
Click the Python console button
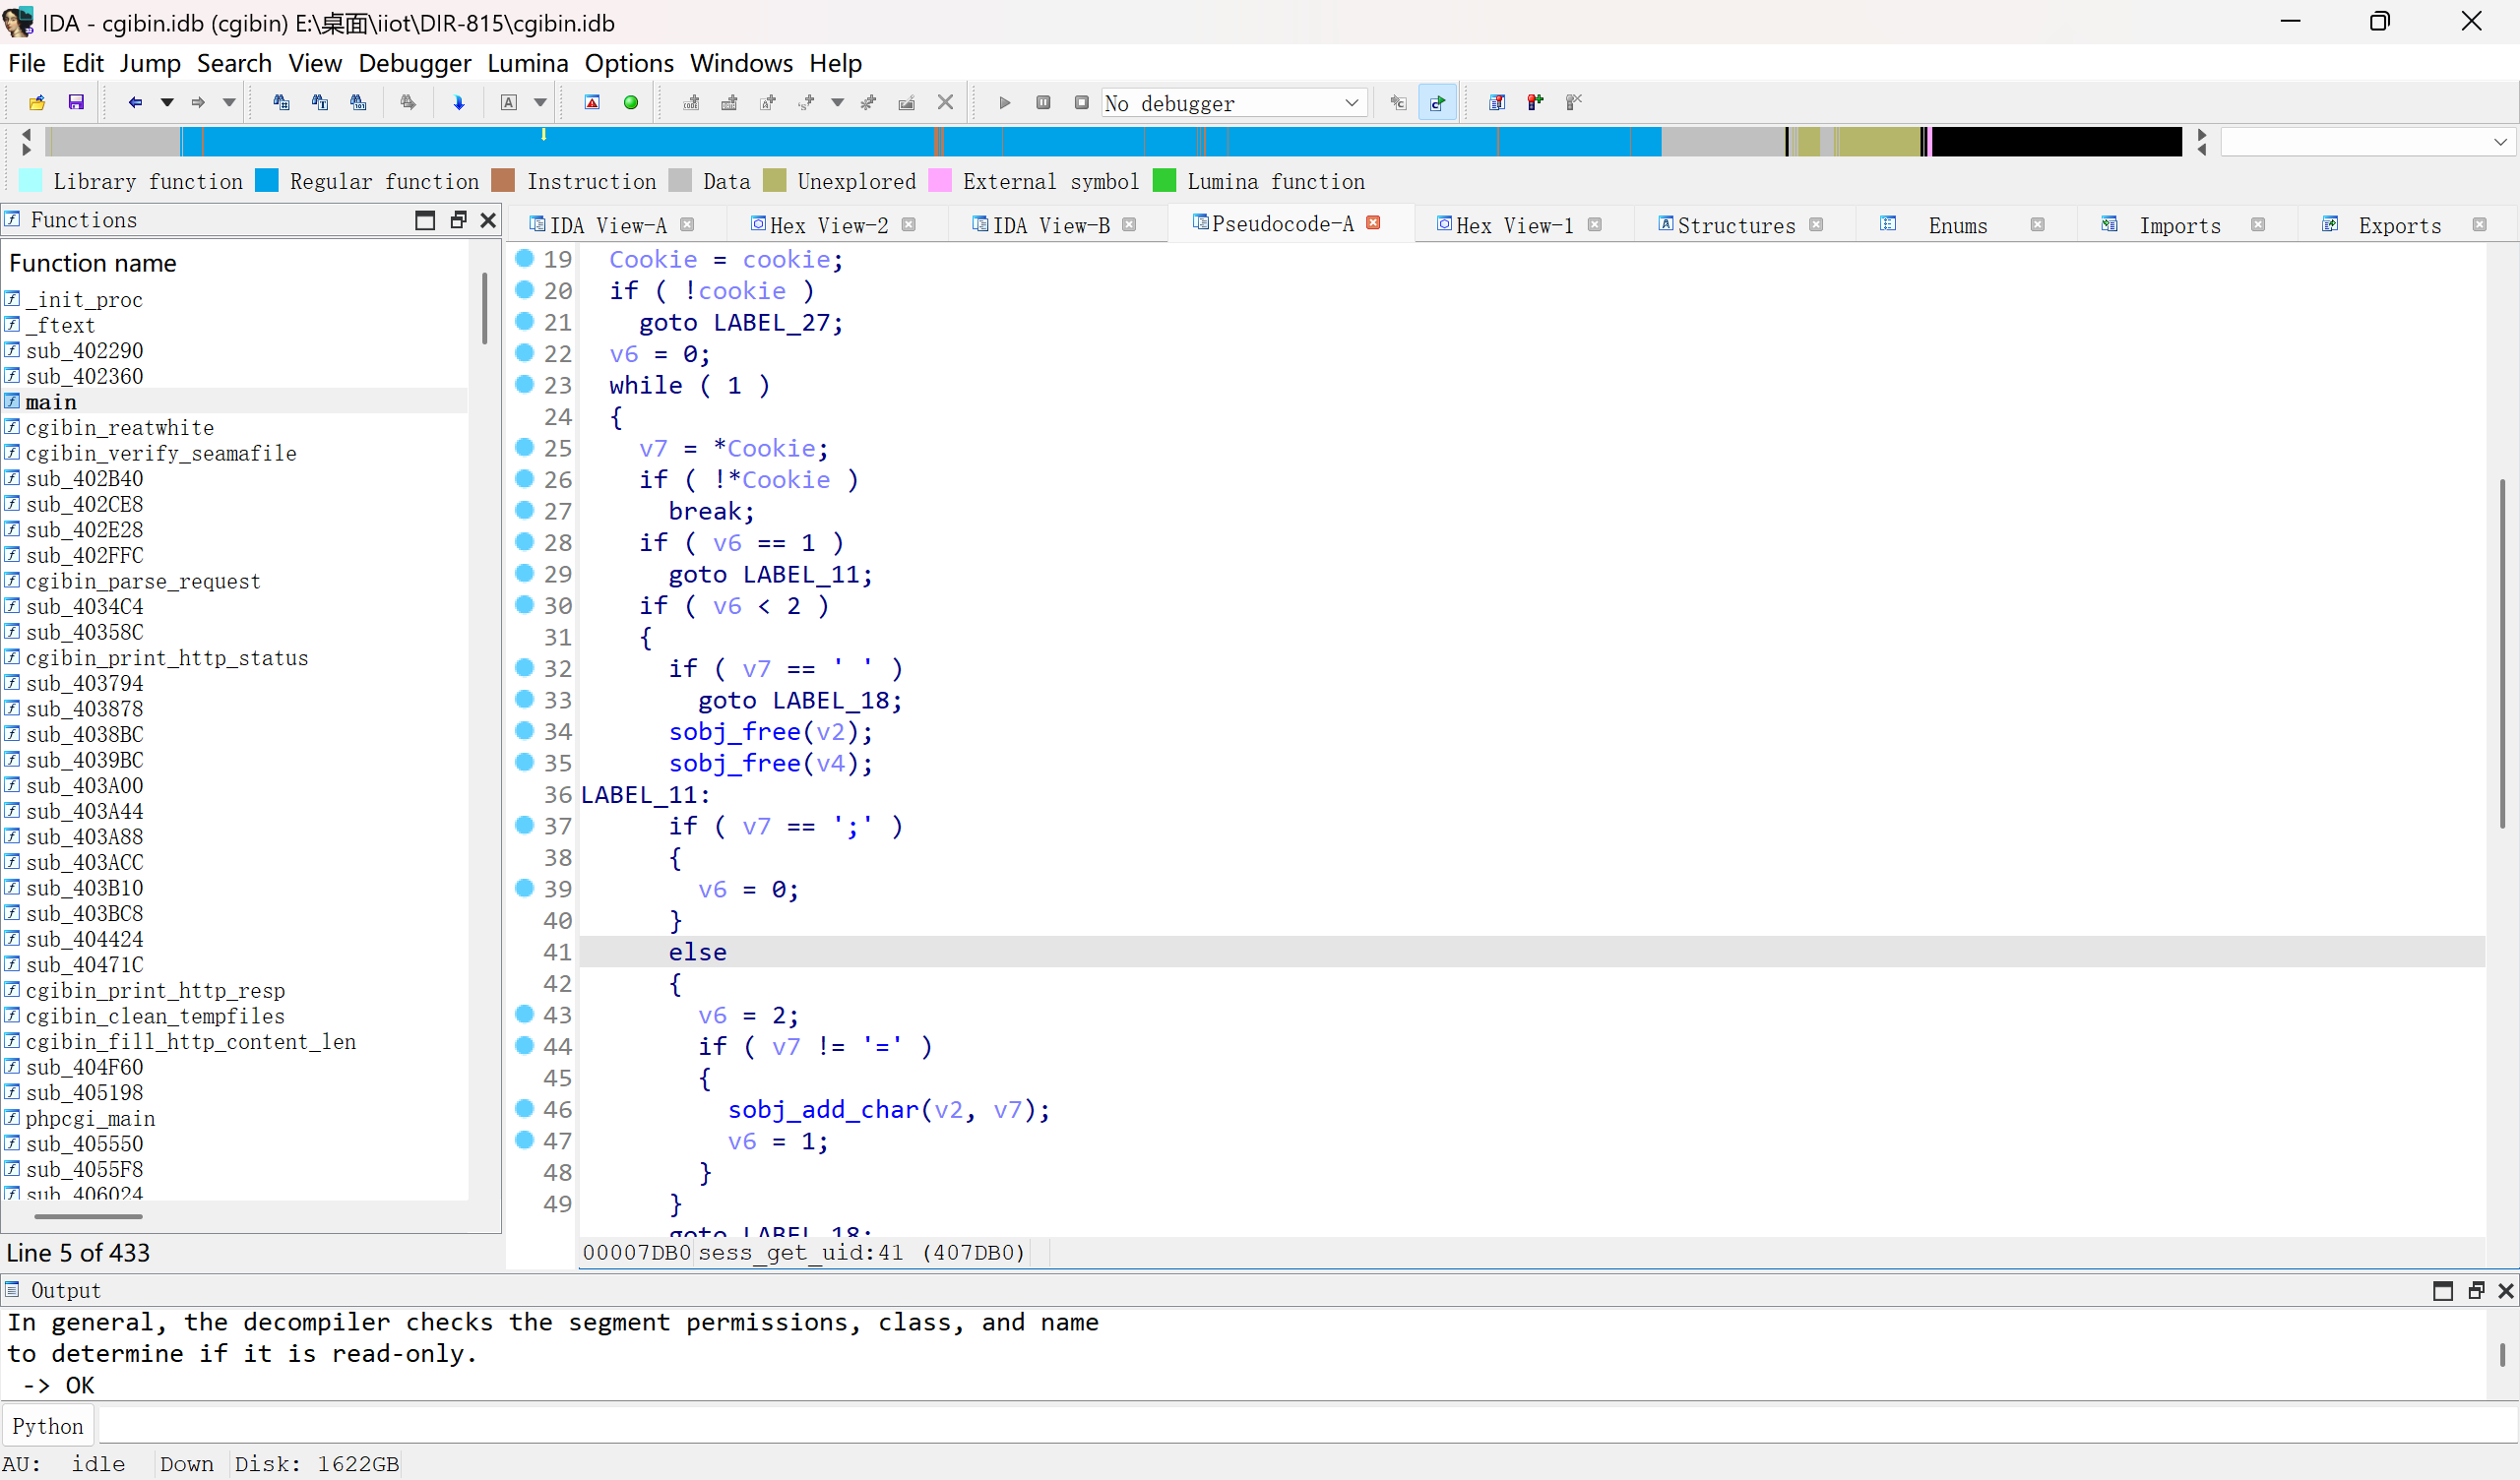48,1425
